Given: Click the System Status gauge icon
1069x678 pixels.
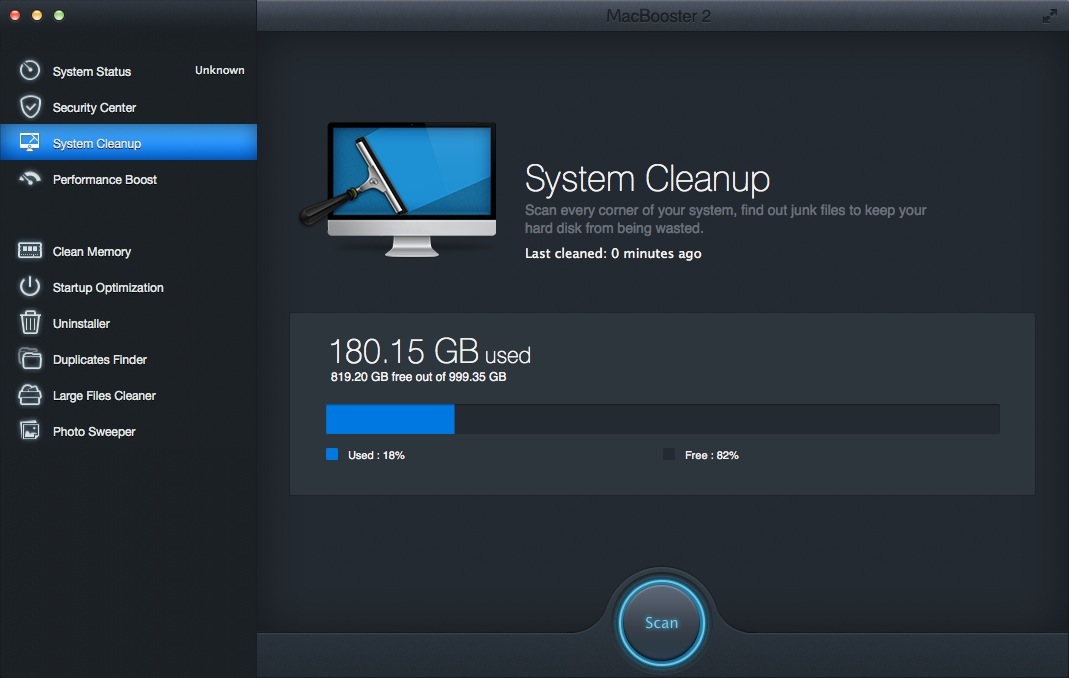Looking at the screenshot, I should coord(30,71).
